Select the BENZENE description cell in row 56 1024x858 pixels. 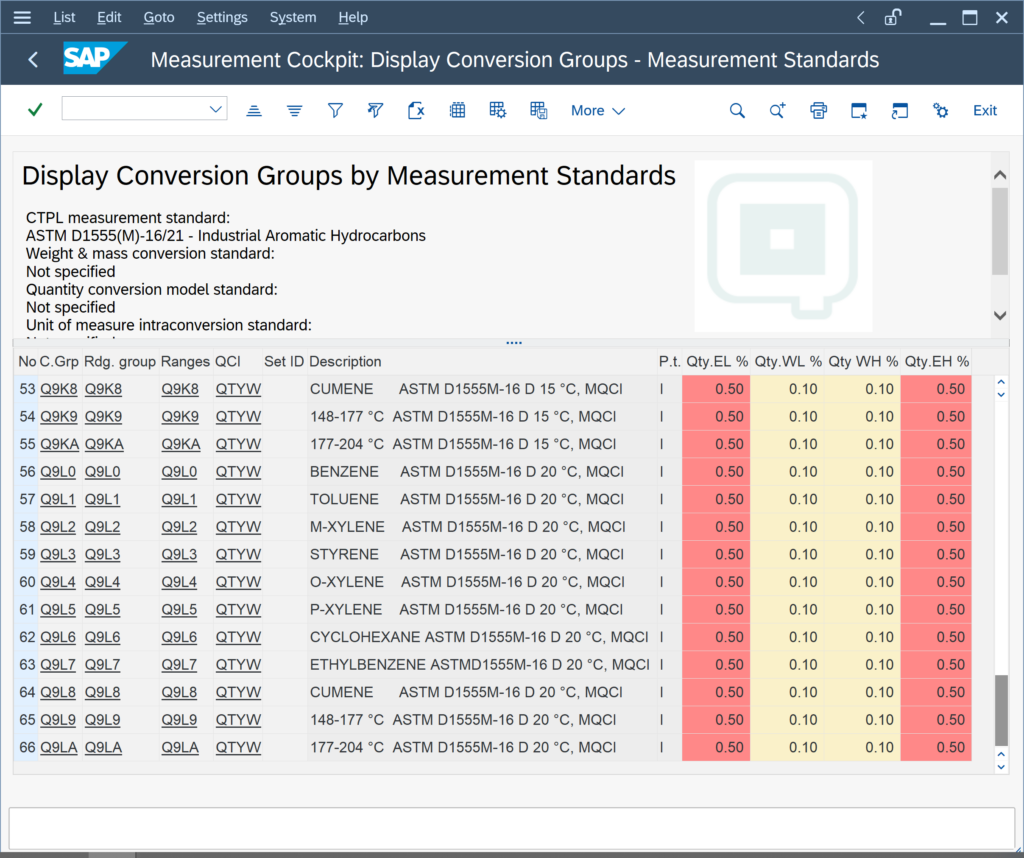click(x=482, y=472)
